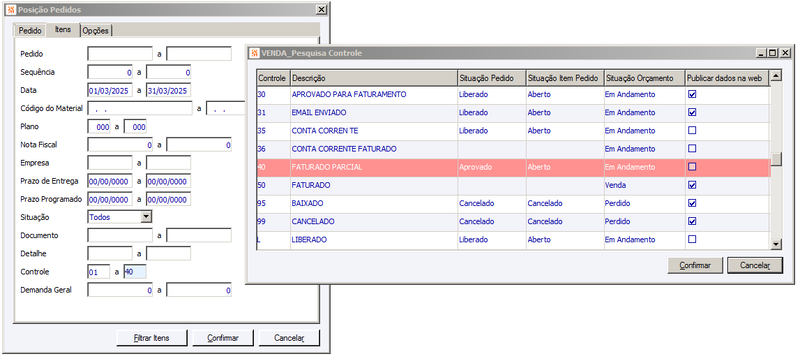Viewport: 800px width, 361px height.
Task: Toggle web publish checkbox for APROVADO PARA FATURAMENTO
Action: [692, 94]
